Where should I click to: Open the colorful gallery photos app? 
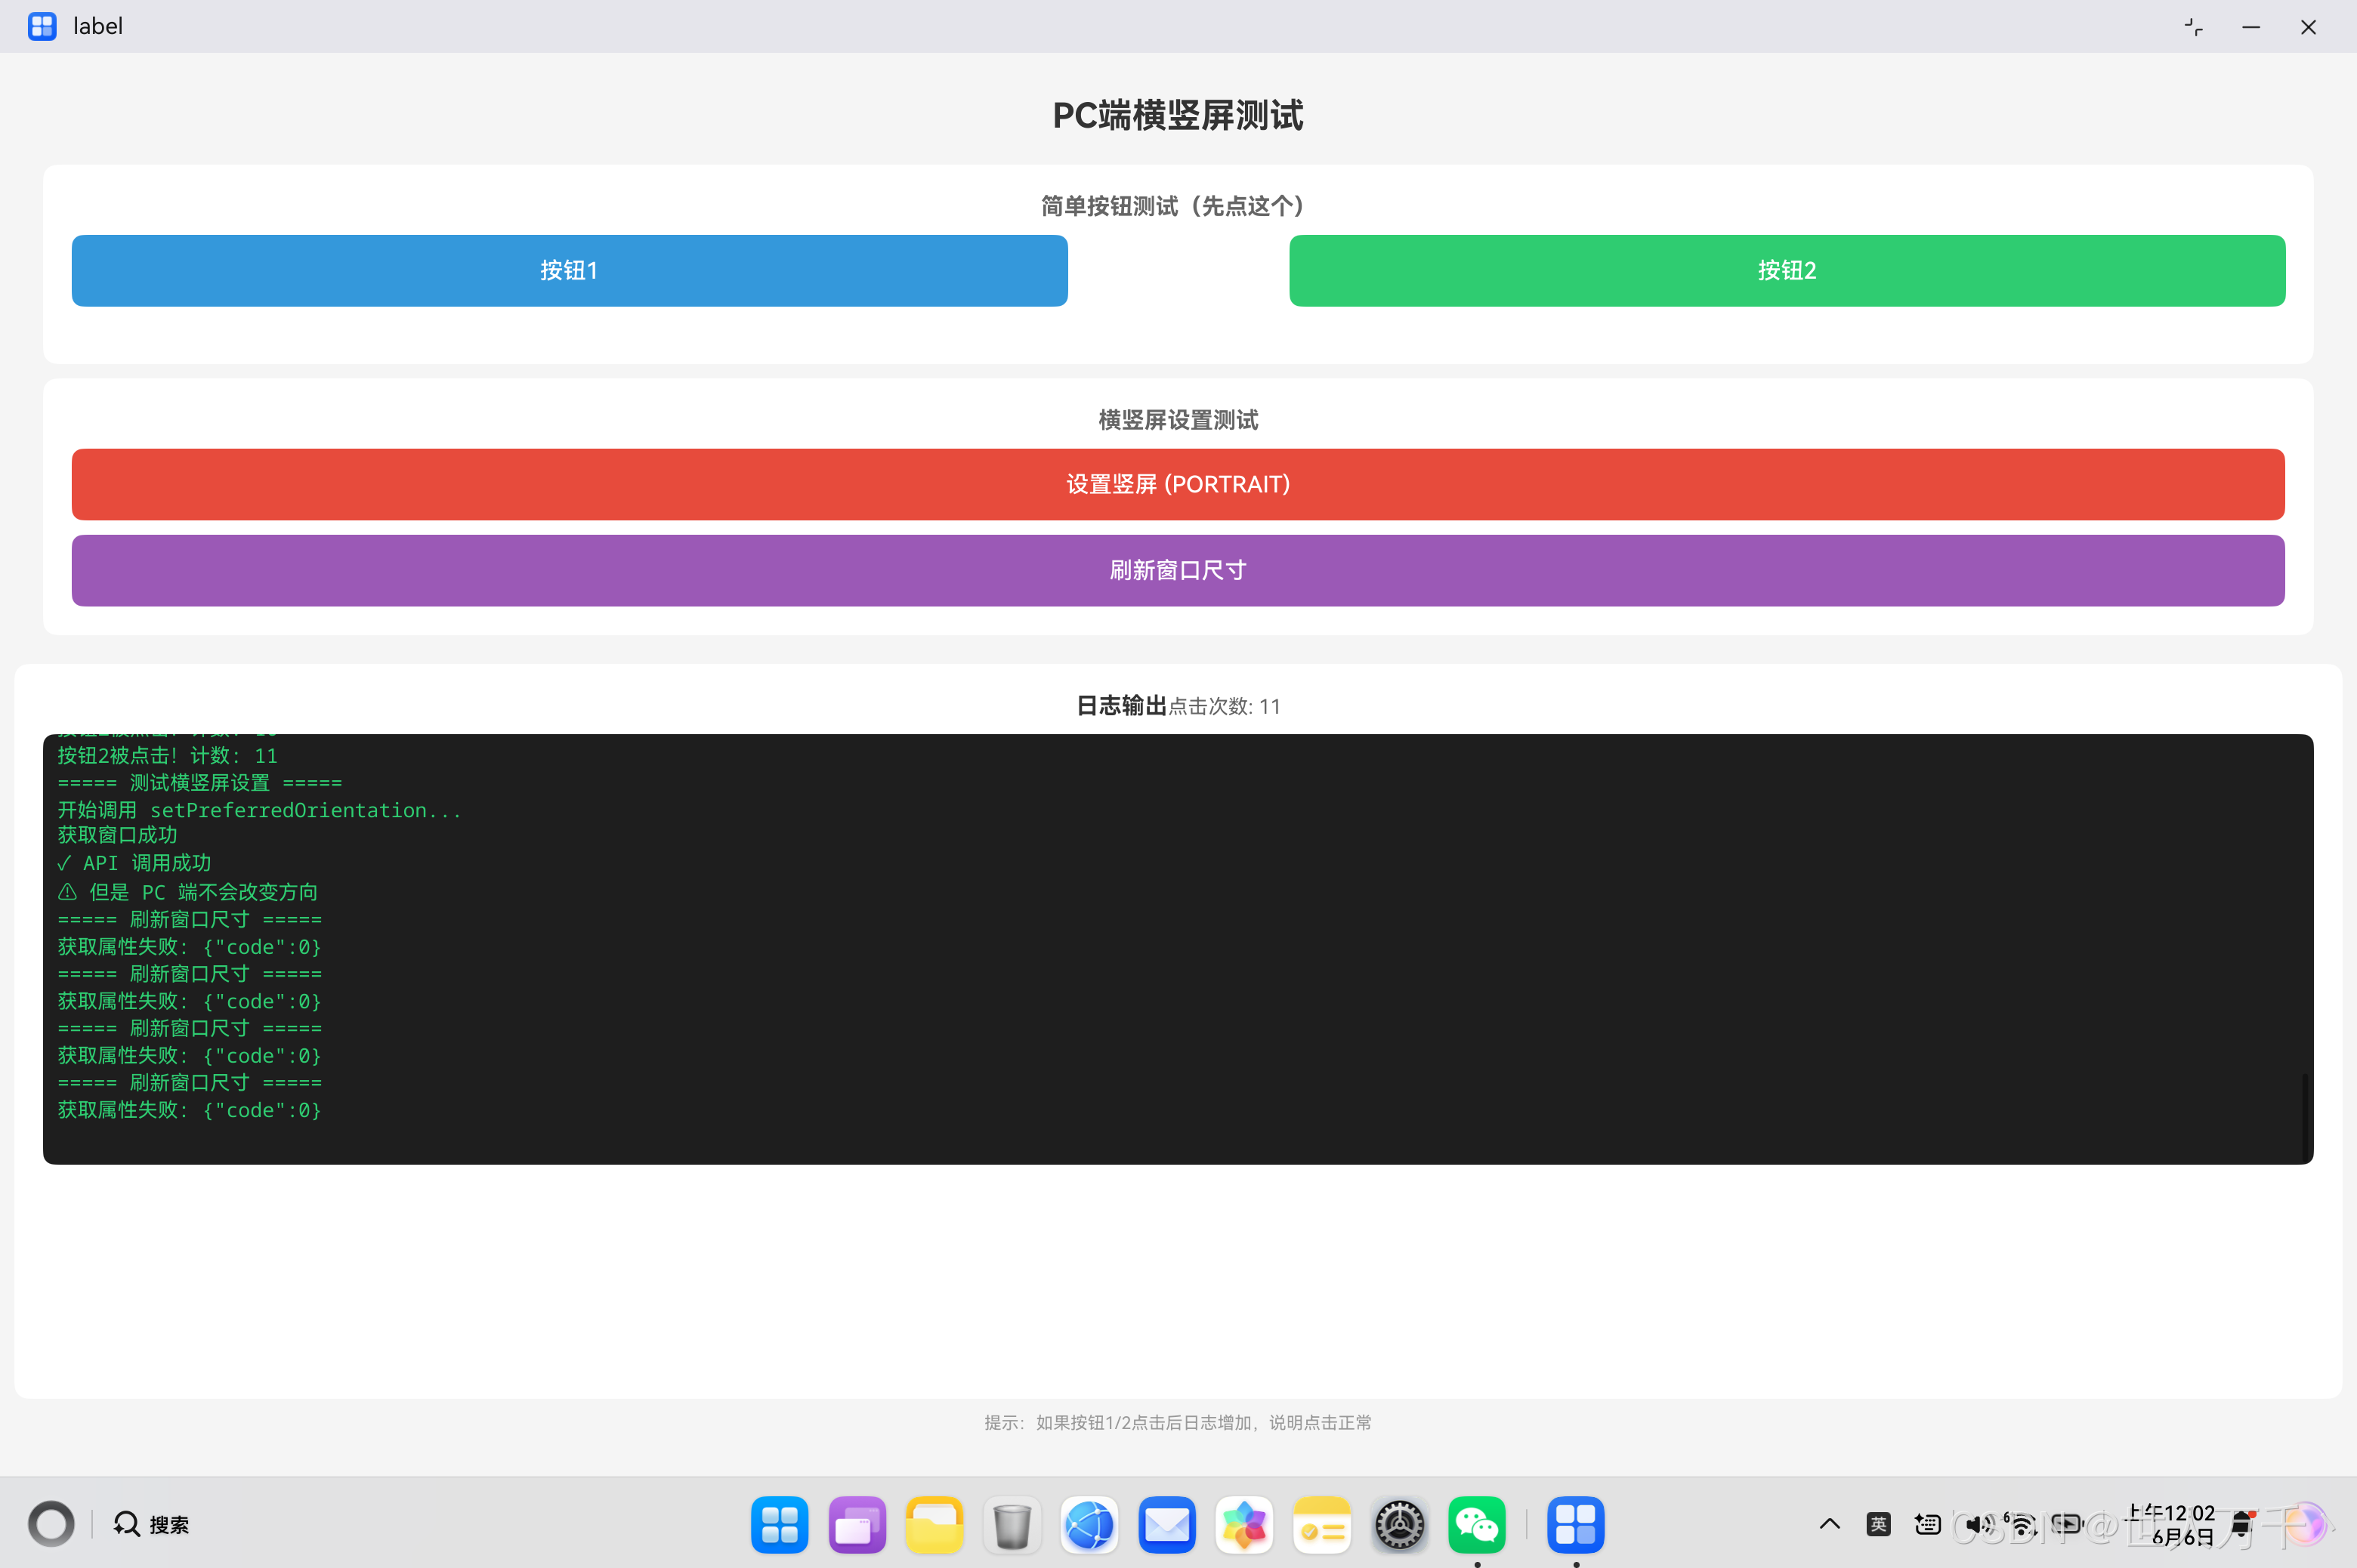1244,1524
